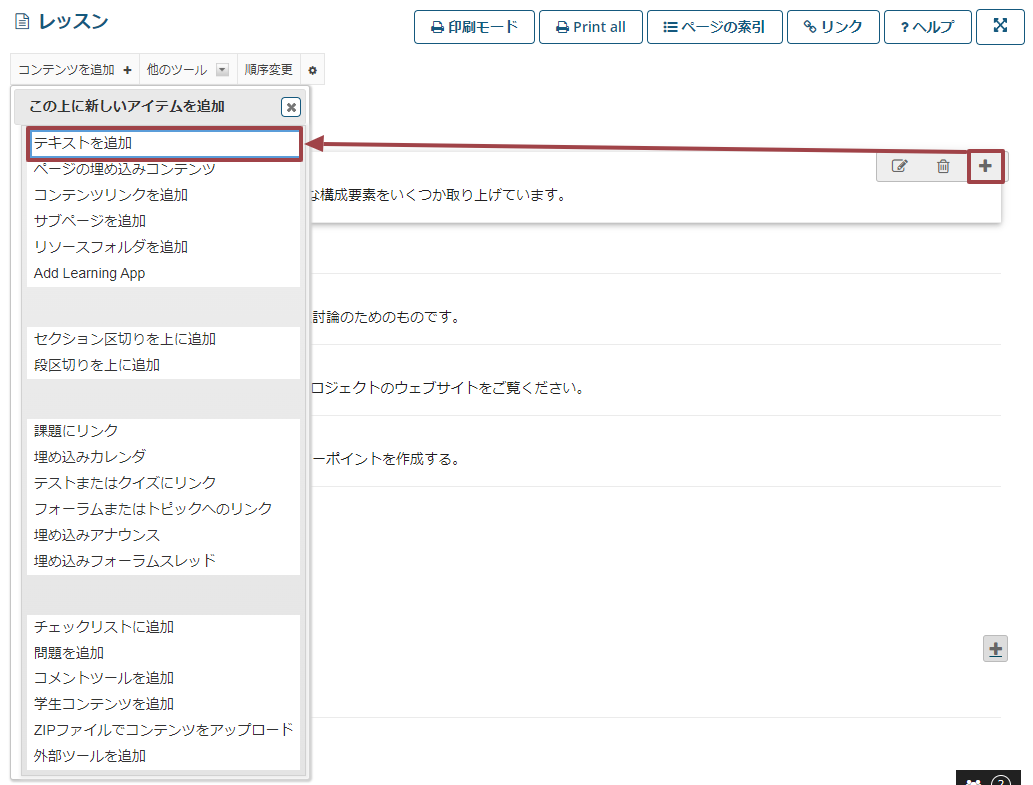Select 埋め込みフォーラムスレッド entry
Viewport: 1033px width, 785px height.
click(125, 560)
